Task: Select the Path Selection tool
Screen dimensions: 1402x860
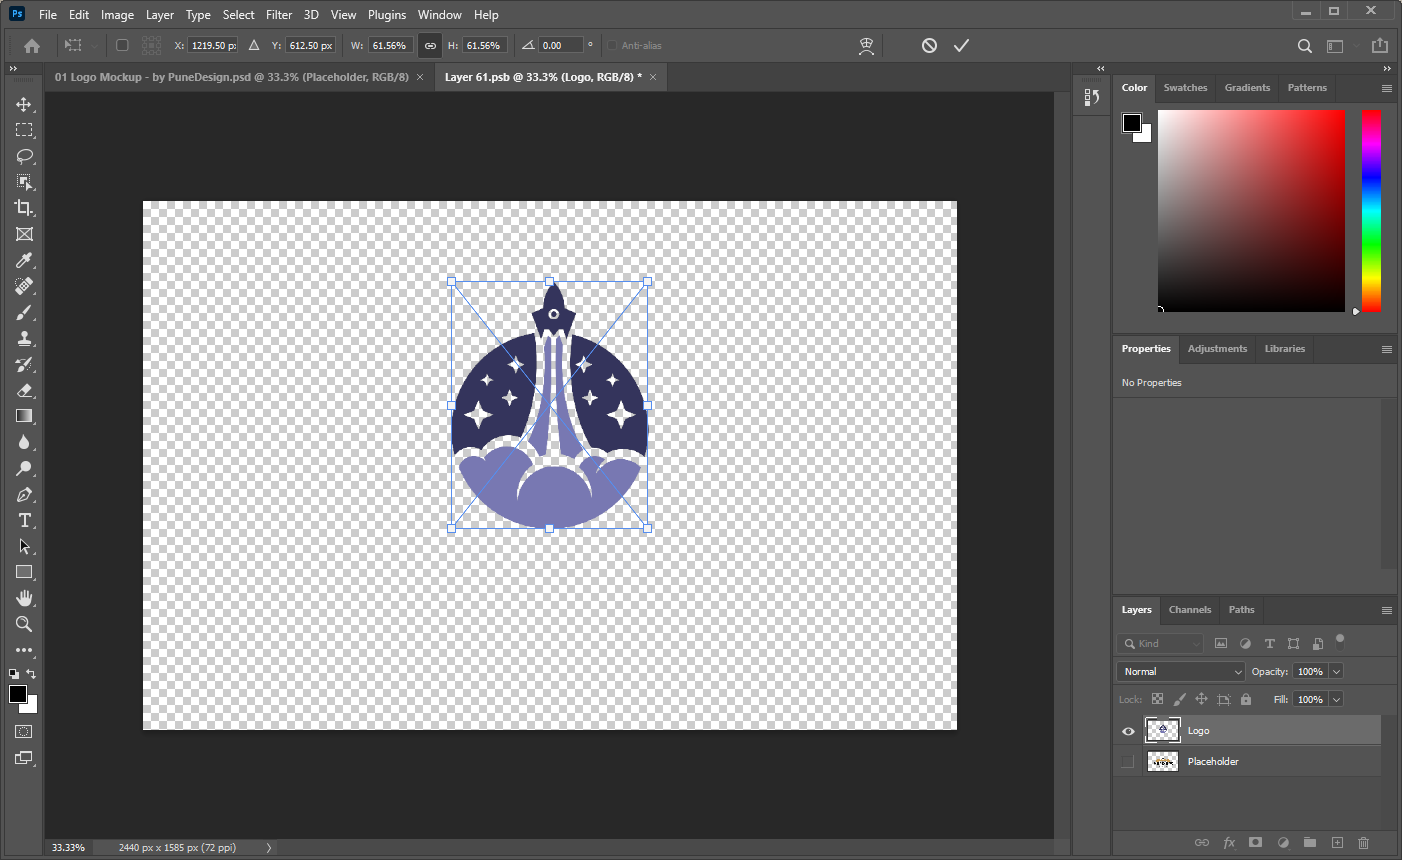Action: click(x=24, y=546)
